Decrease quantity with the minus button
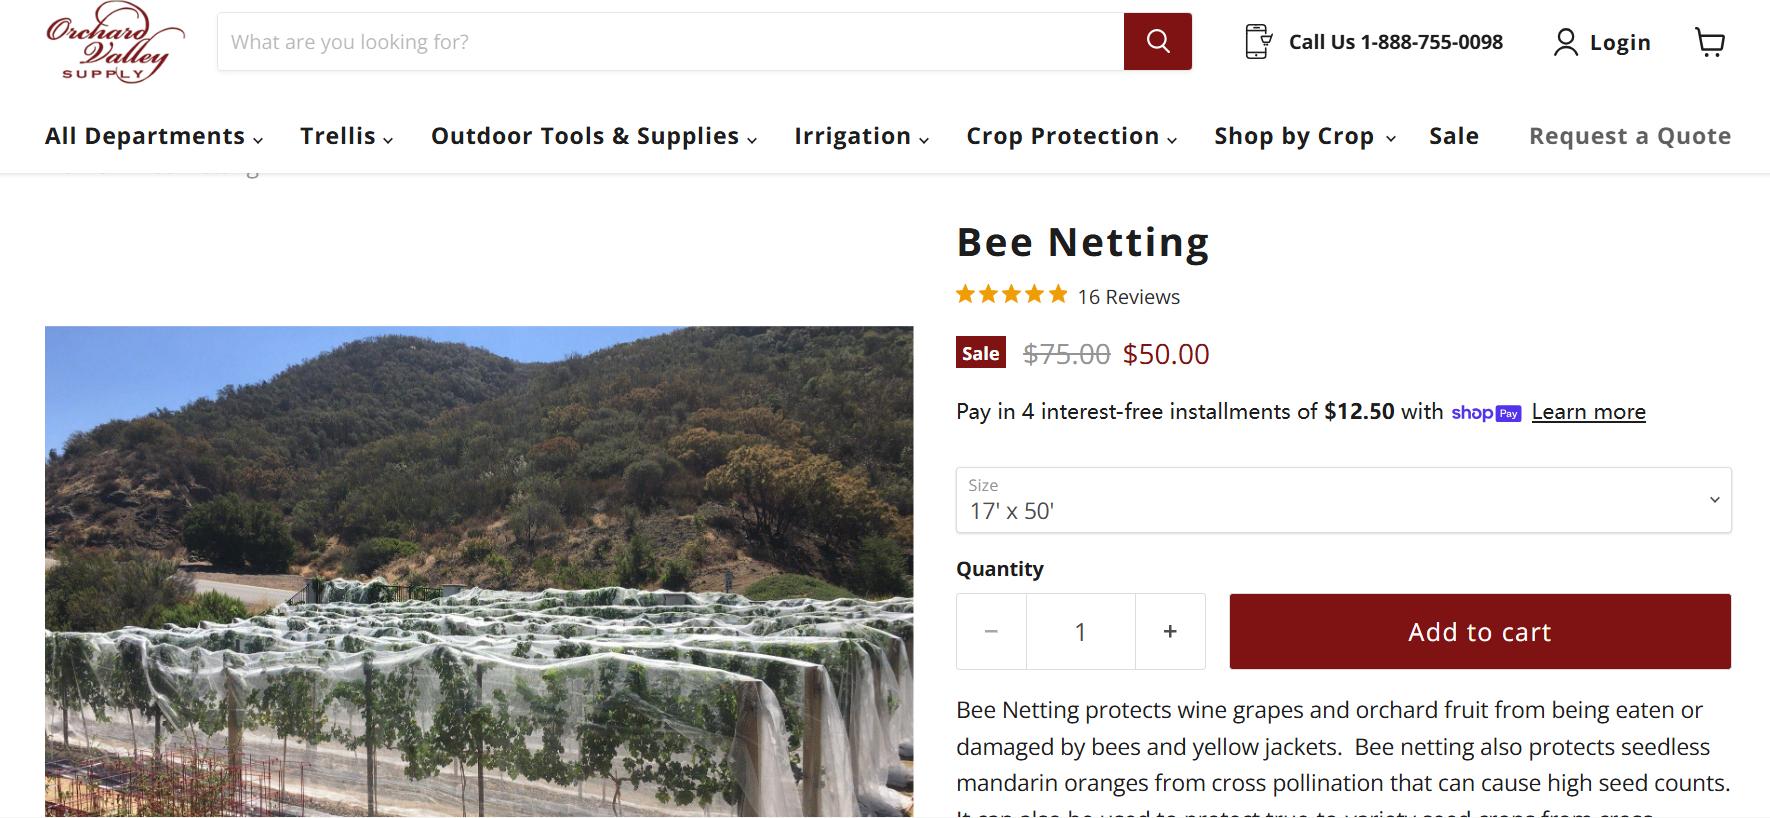This screenshot has width=1770, height=818. [x=991, y=632]
